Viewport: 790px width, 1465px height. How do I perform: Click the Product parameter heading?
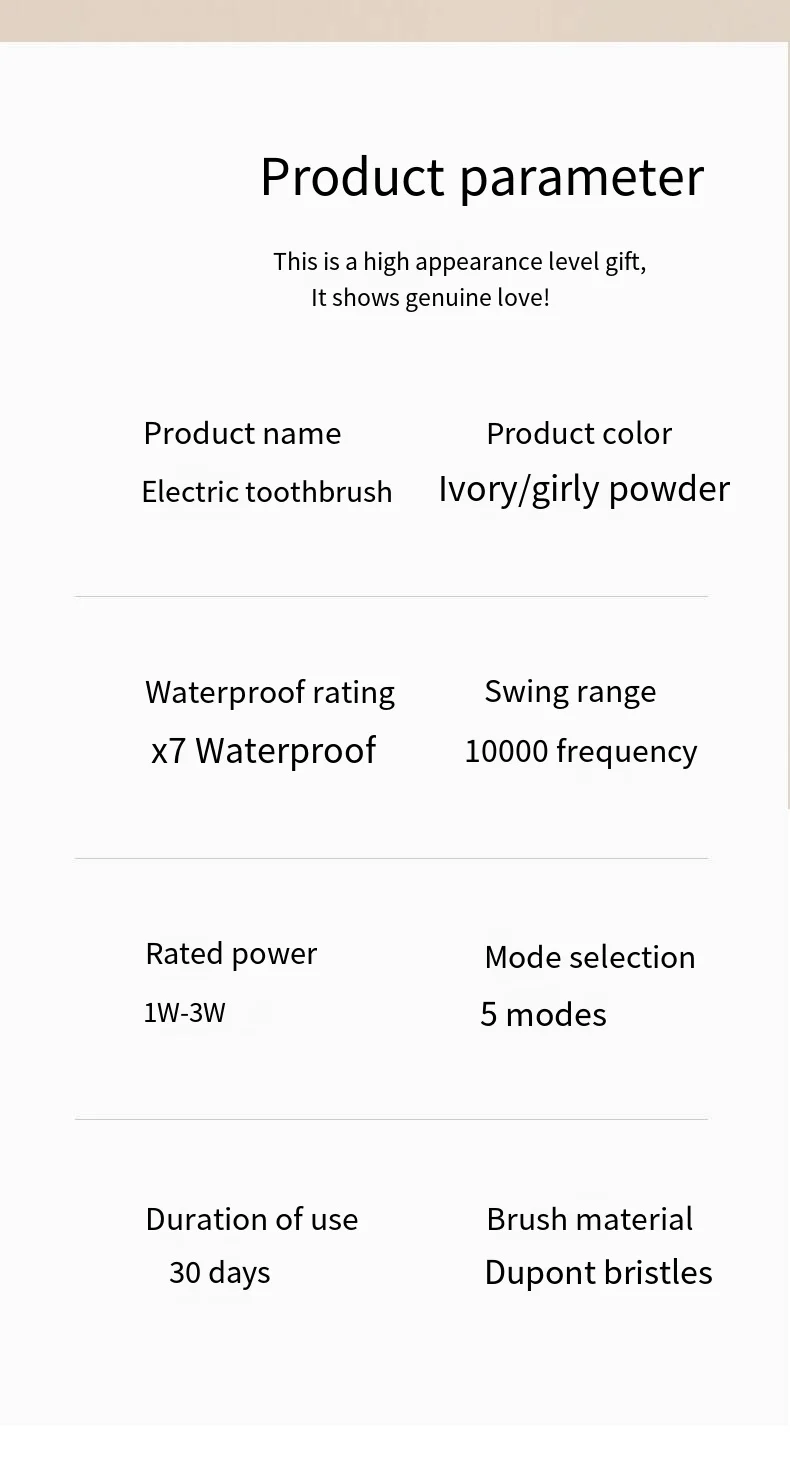[482, 178]
